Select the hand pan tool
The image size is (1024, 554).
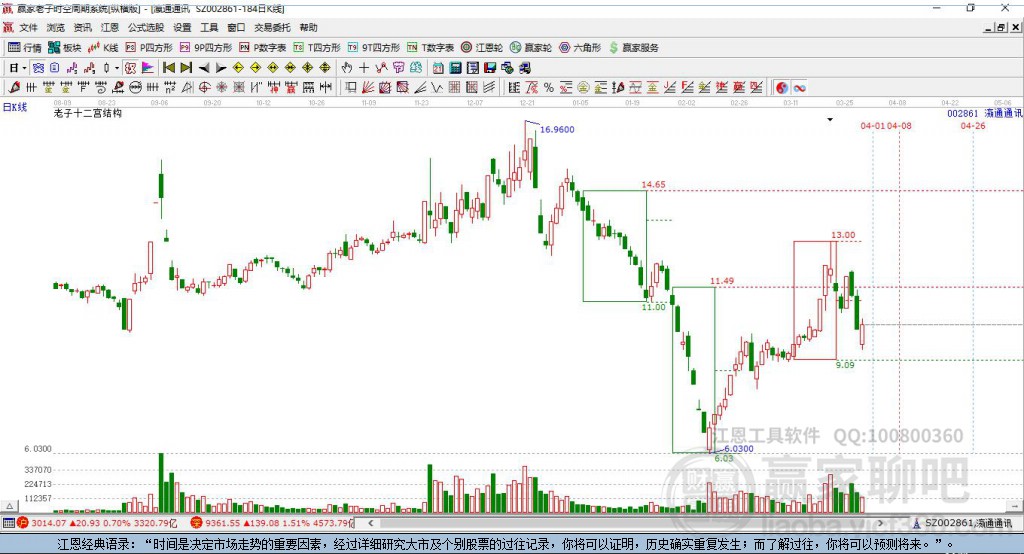[347, 68]
